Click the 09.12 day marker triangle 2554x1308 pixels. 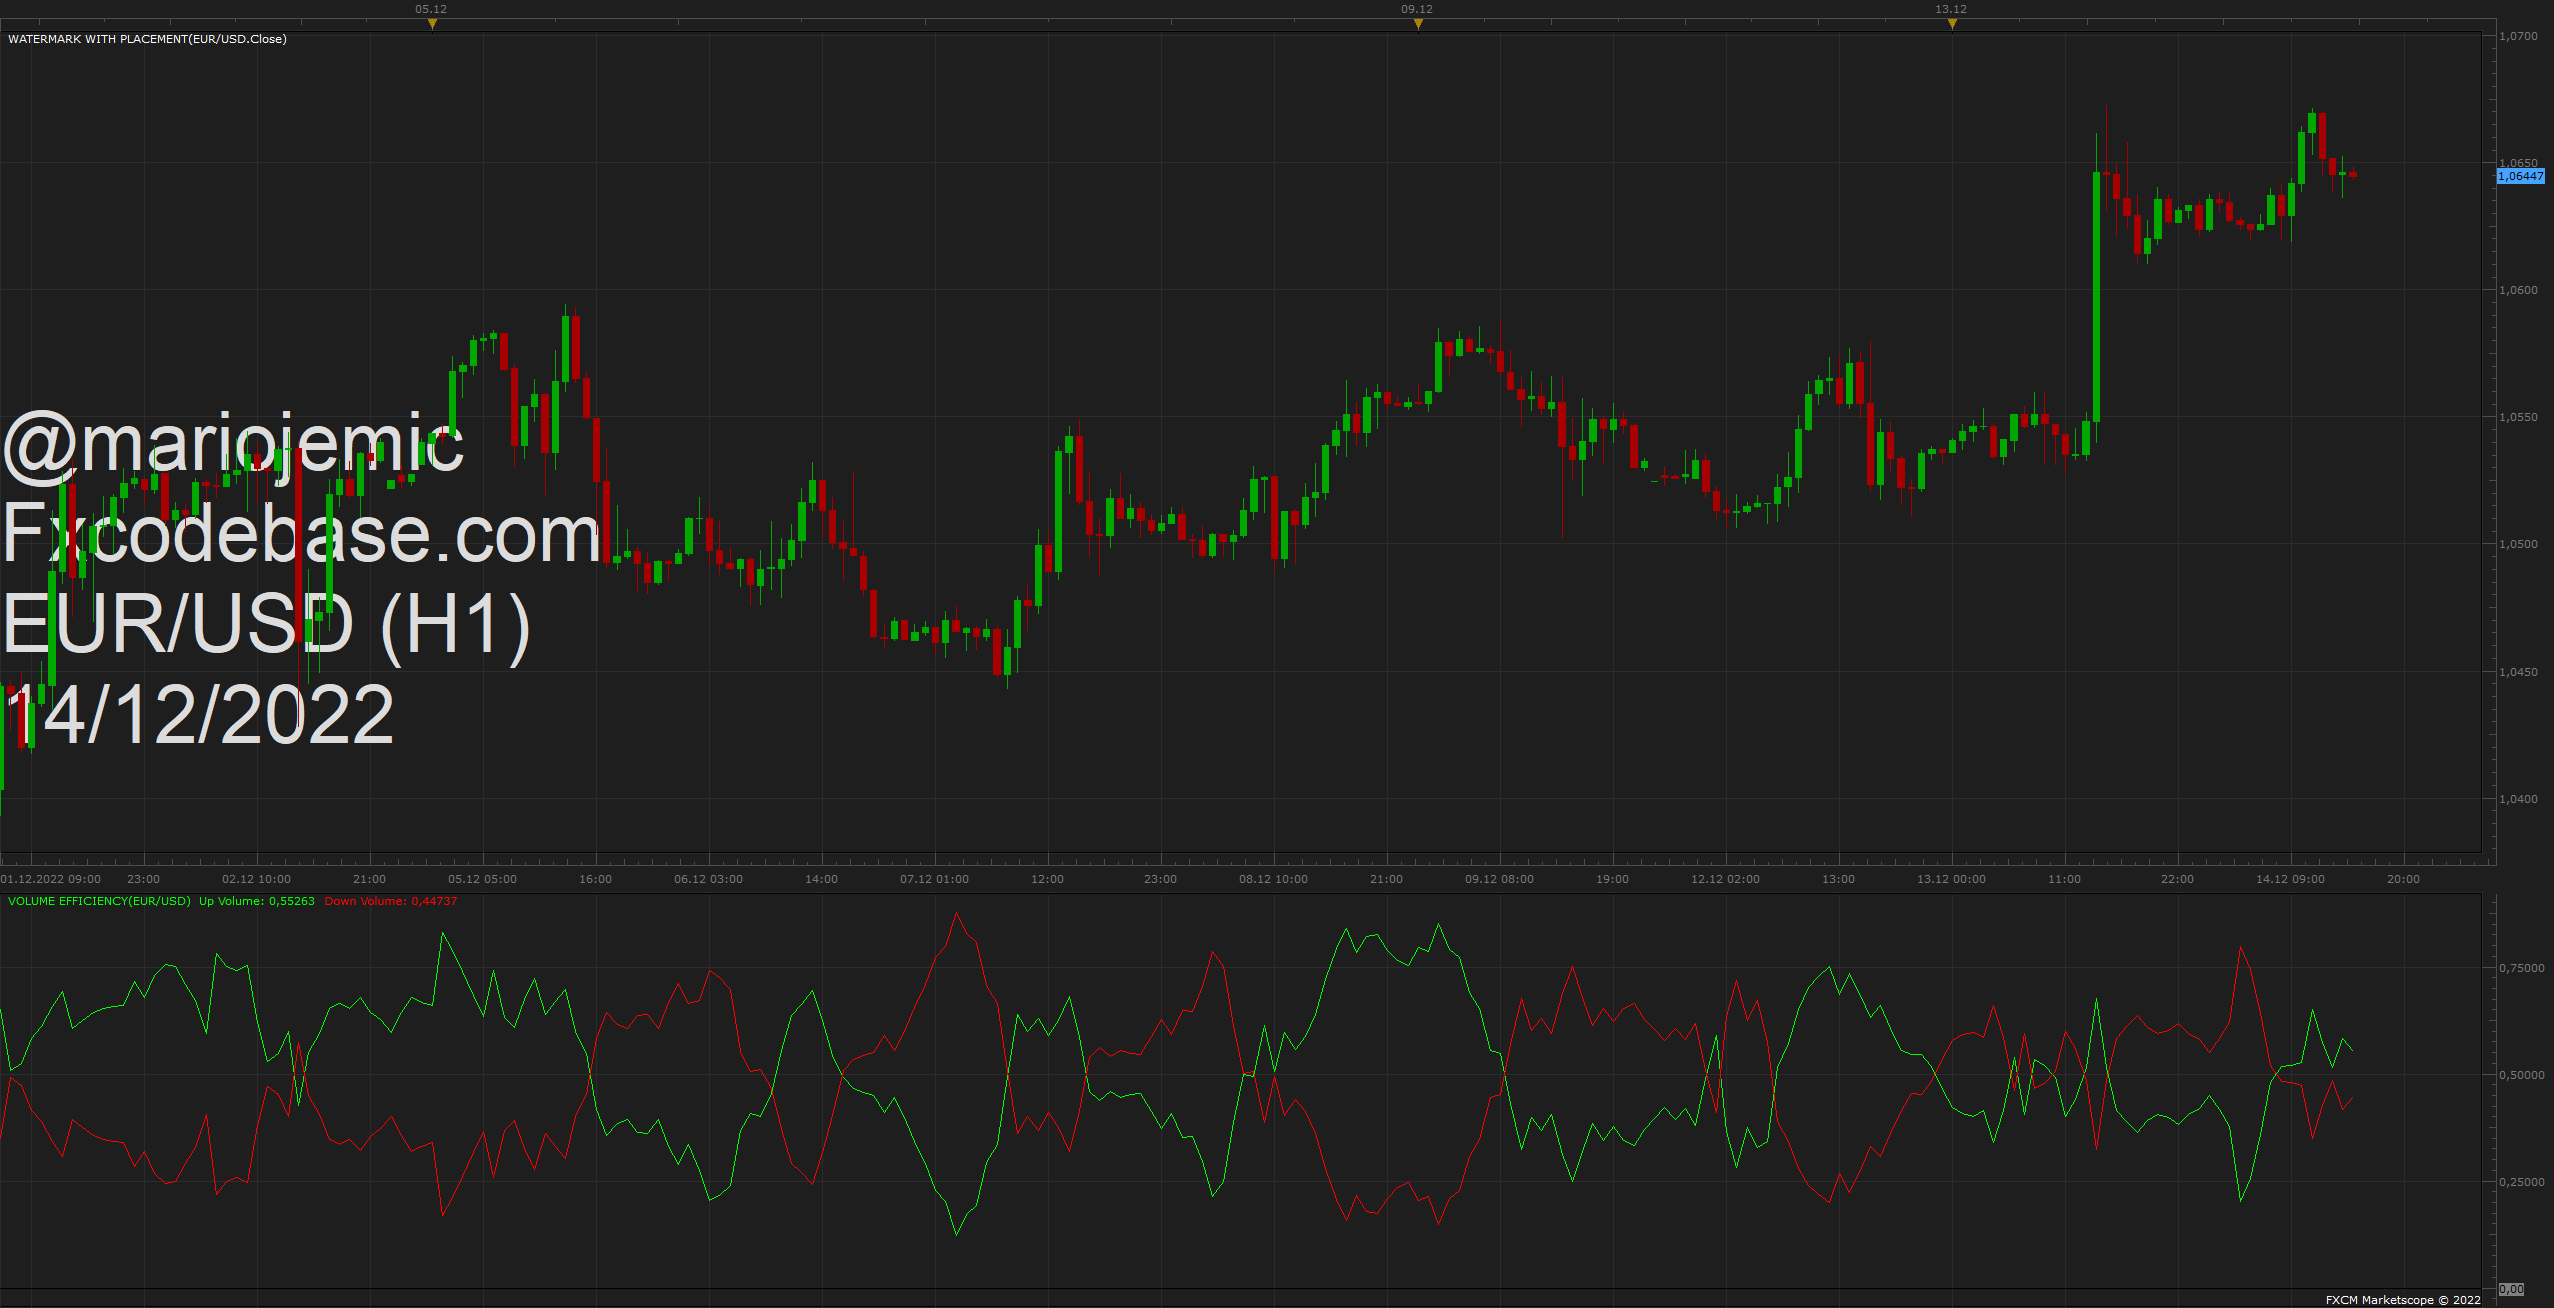click(1418, 24)
